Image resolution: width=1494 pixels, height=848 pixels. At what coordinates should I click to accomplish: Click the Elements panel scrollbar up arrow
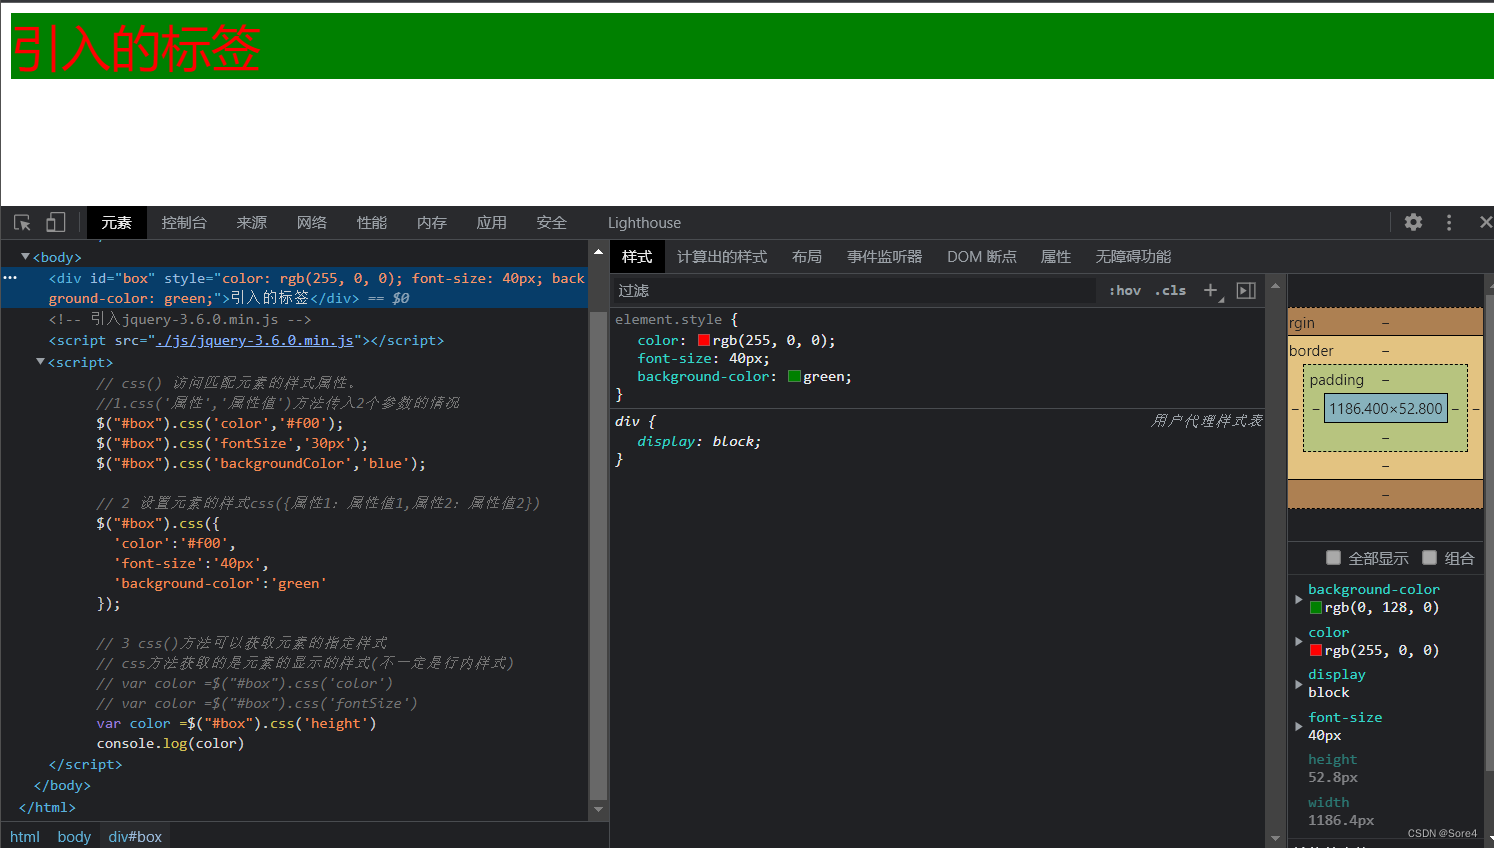pos(599,252)
